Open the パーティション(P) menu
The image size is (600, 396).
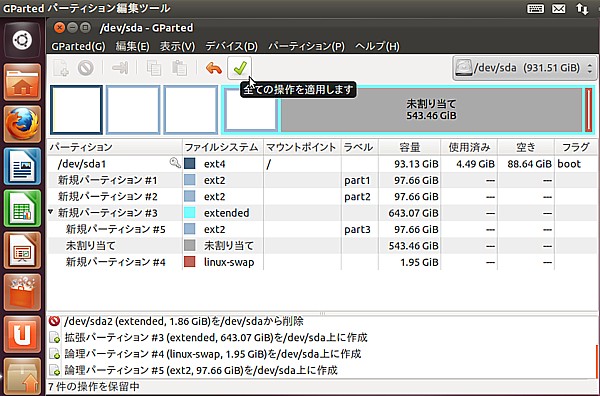point(306,46)
